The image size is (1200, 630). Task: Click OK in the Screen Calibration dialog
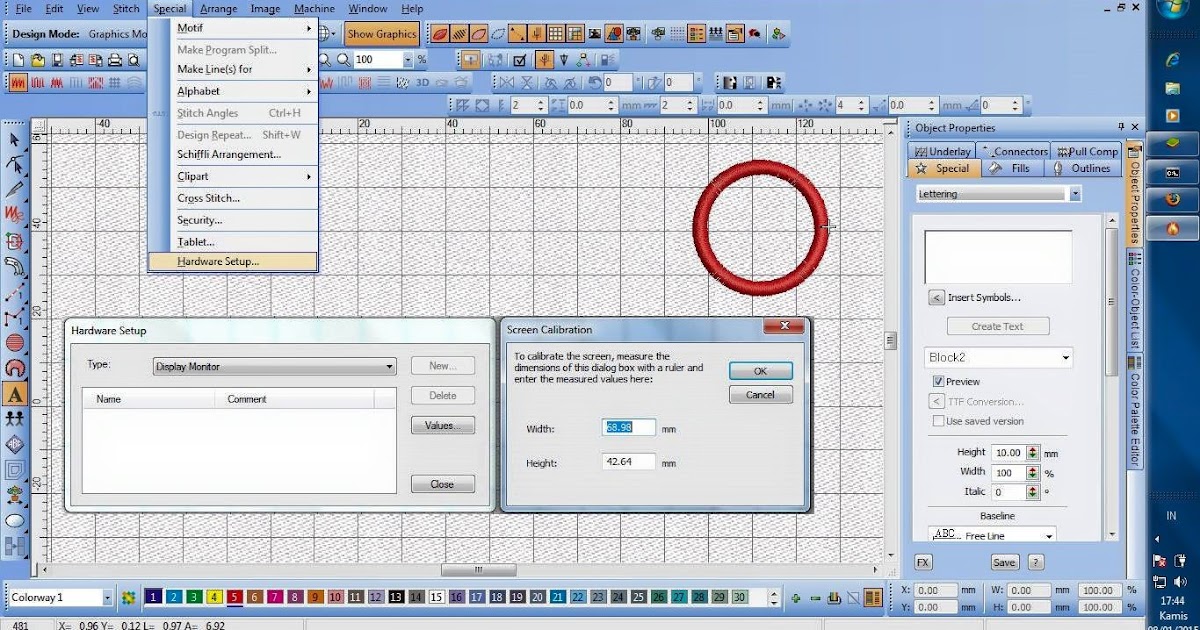760,370
